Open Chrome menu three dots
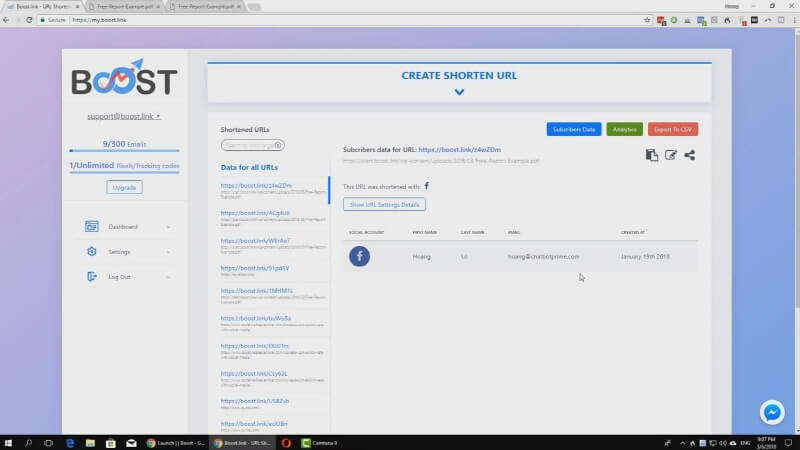The height and width of the screenshot is (450, 800). coord(794,20)
